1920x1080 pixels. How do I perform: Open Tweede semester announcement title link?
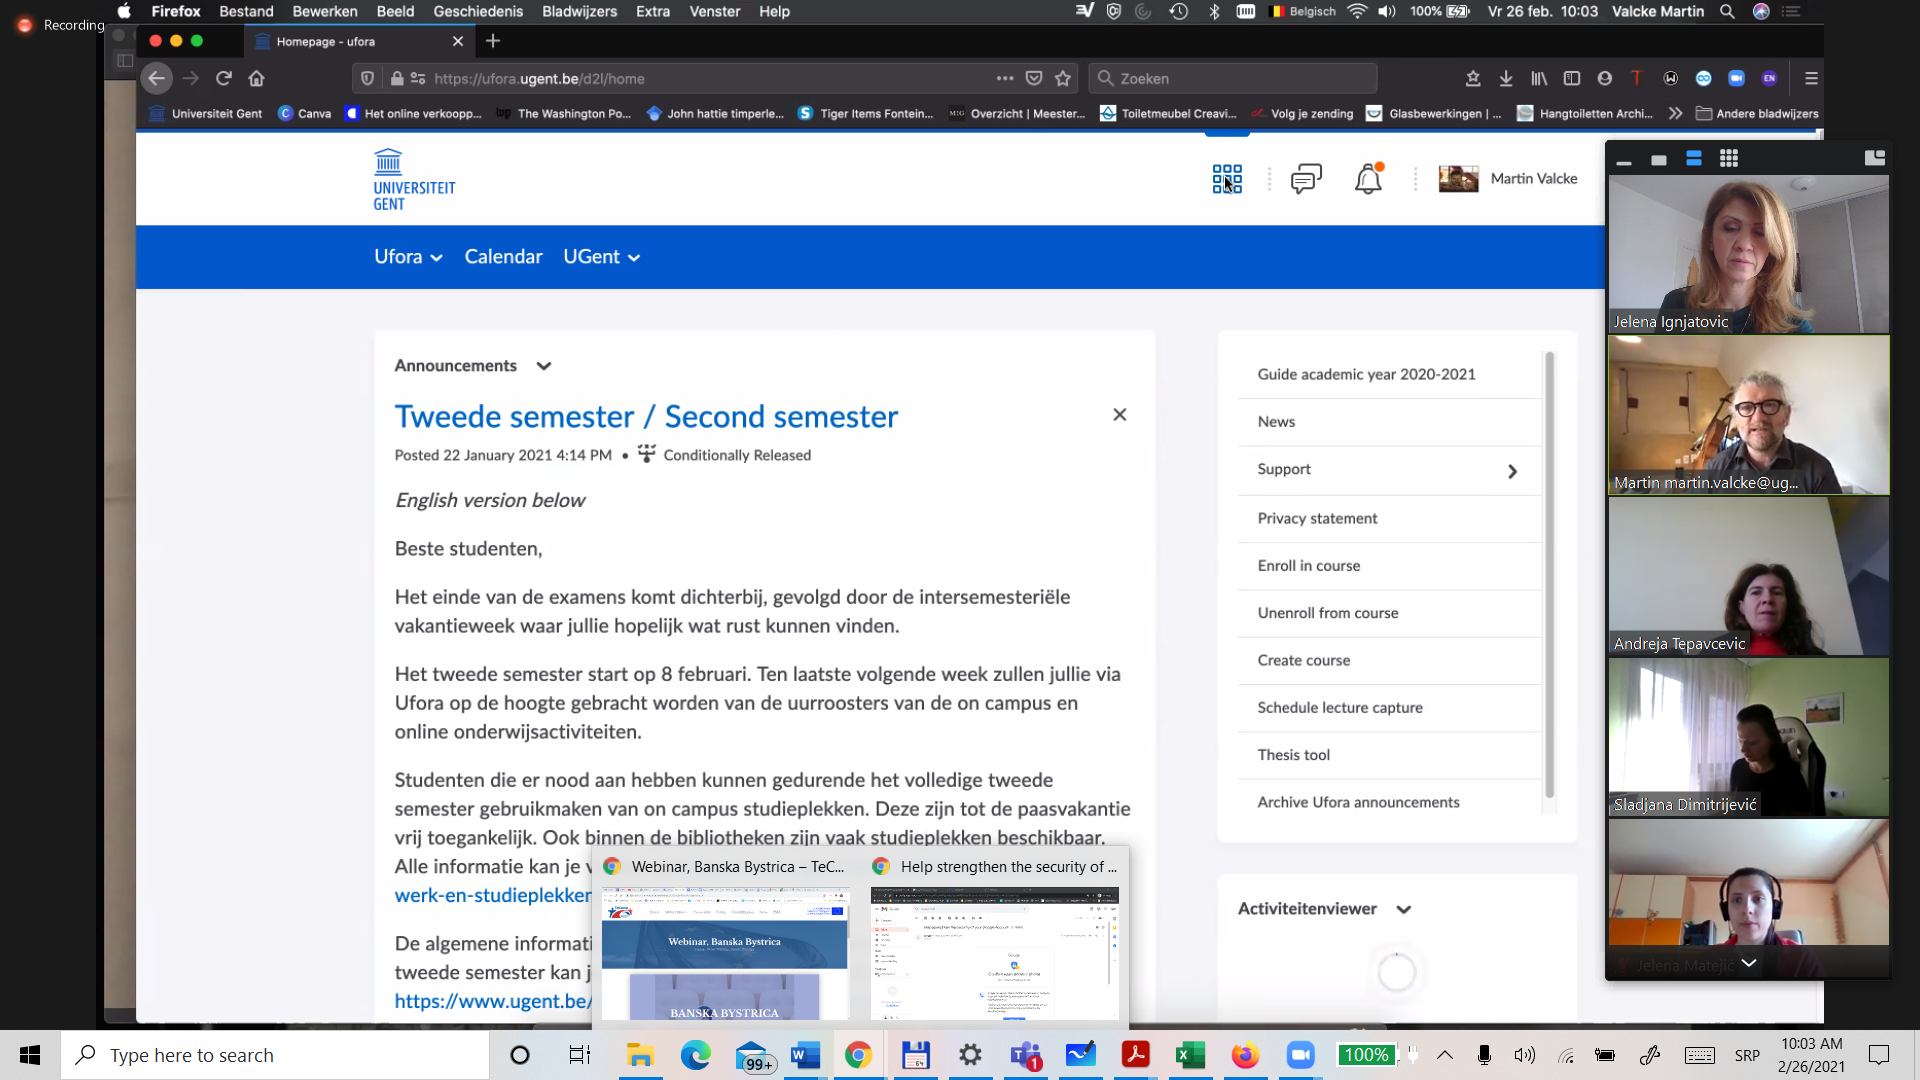click(x=646, y=416)
